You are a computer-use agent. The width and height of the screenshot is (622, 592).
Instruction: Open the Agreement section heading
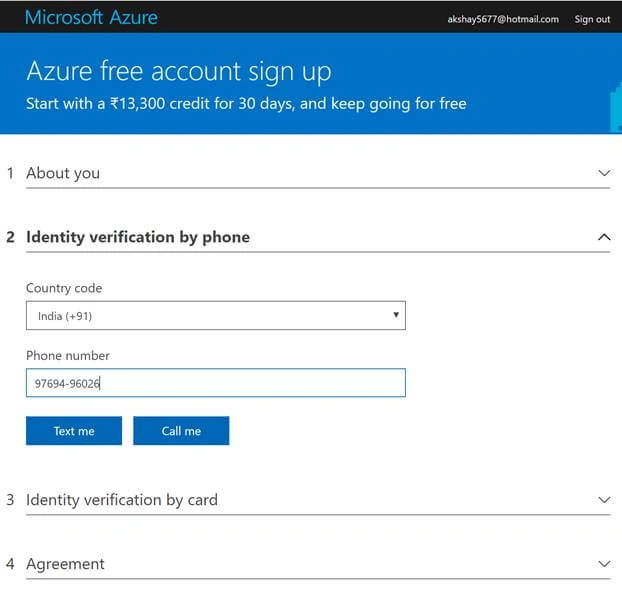click(65, 563)
